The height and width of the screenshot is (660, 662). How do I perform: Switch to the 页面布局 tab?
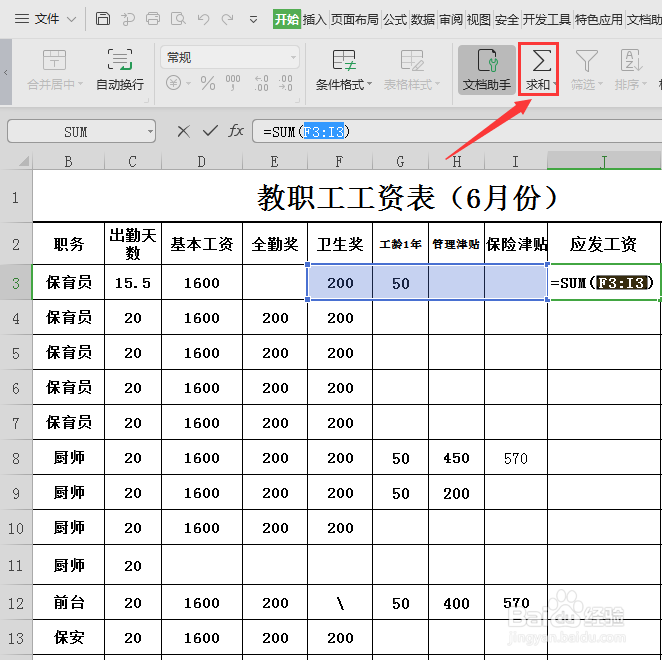point(354,19)
